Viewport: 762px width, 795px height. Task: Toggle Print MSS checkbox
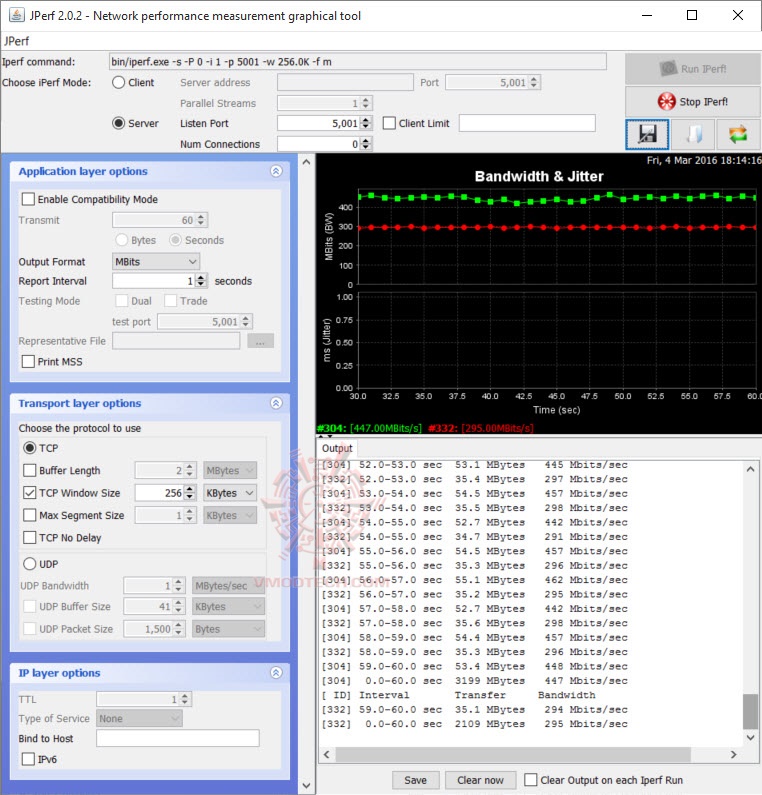click(x=28, y=362)
